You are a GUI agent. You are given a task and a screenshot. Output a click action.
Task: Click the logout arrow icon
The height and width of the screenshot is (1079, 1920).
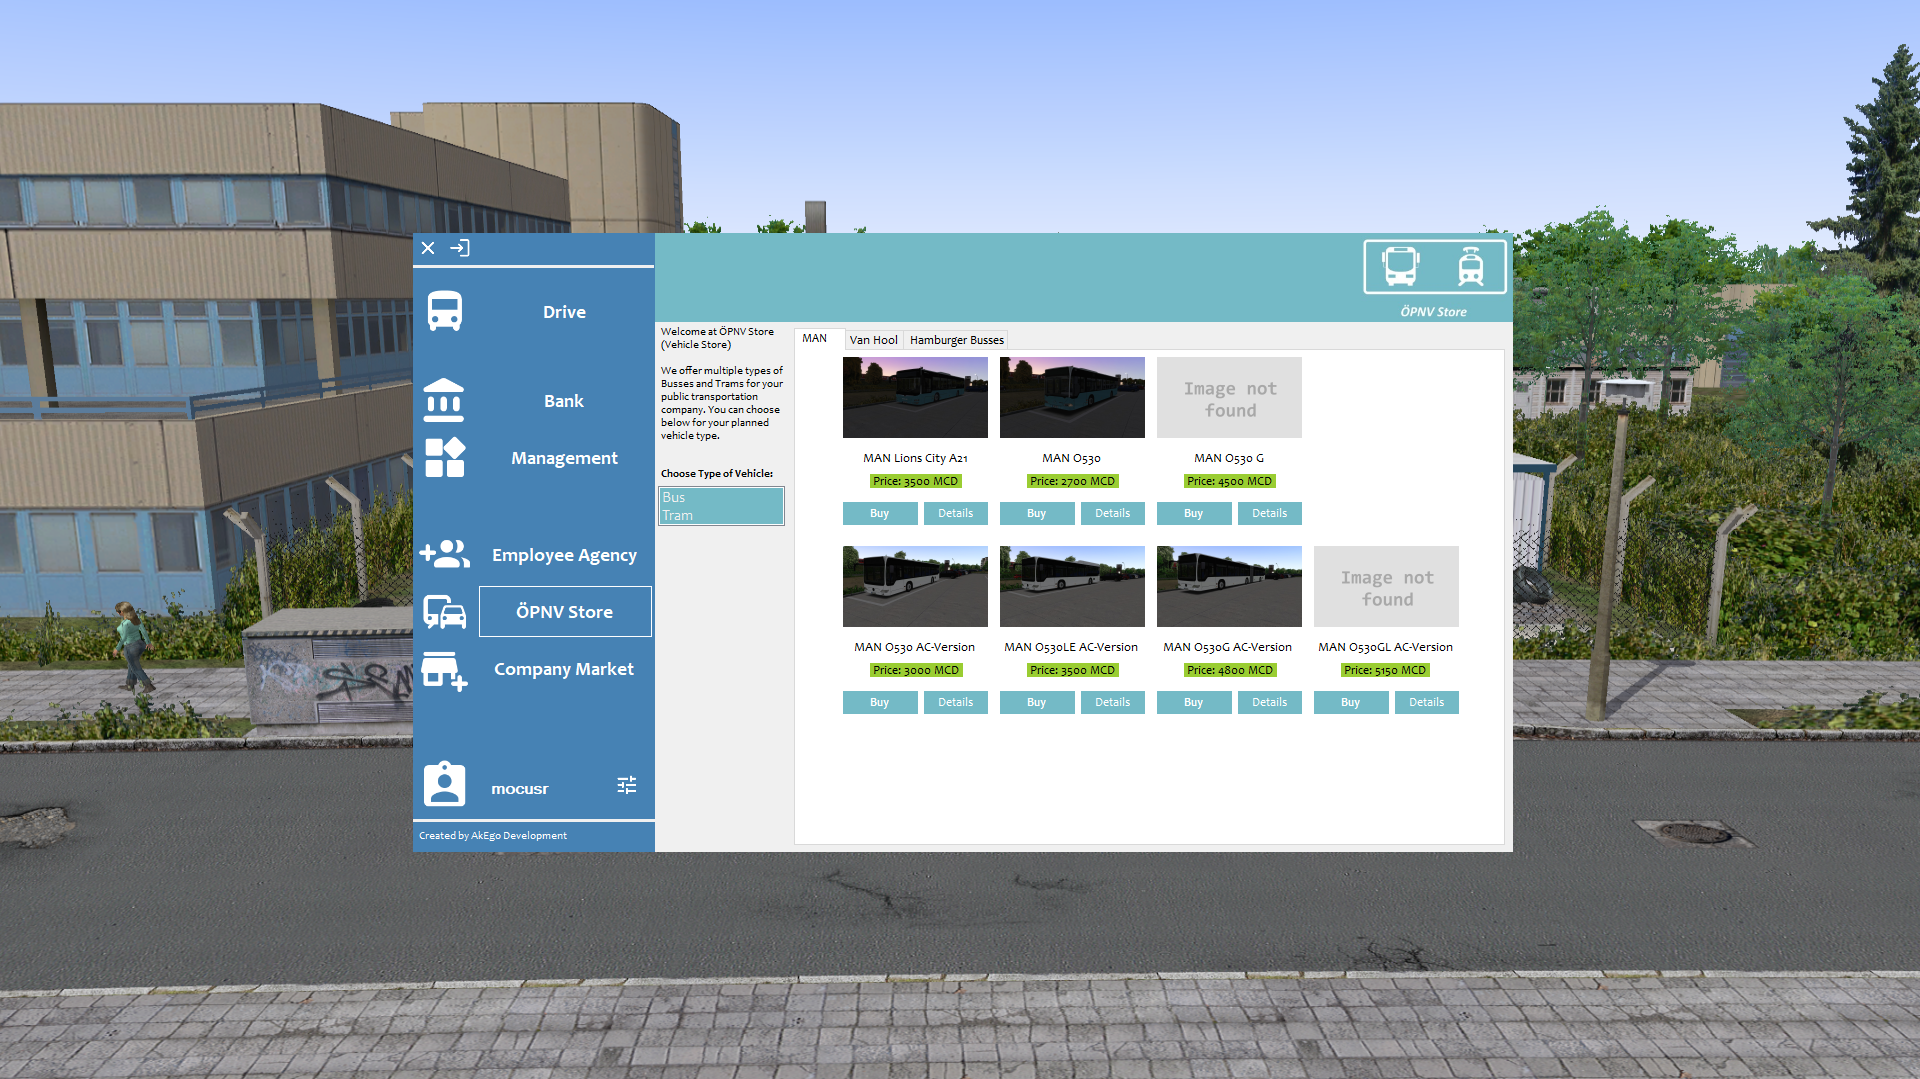pos(460,248)
